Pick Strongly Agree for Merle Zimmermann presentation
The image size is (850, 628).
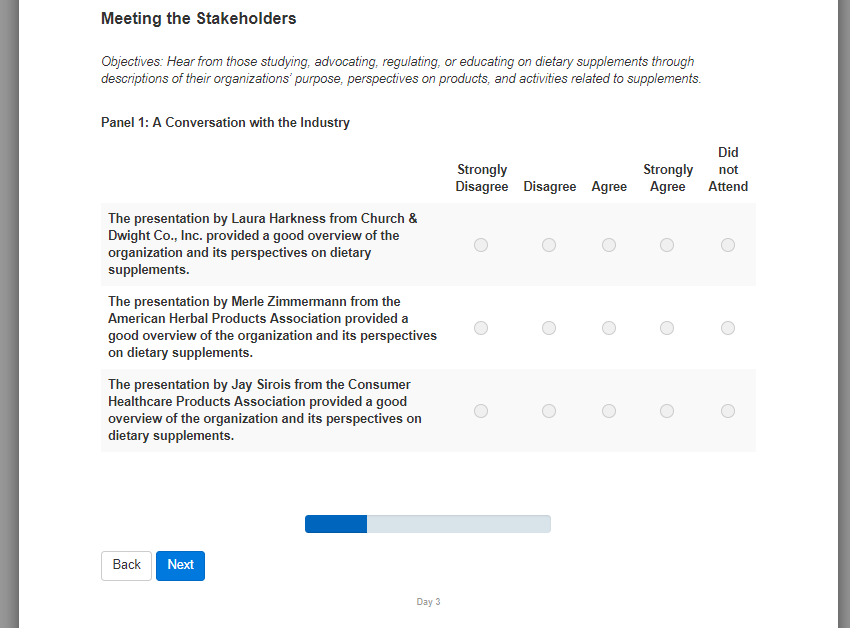pyautogui.click(x=667, y=328)
